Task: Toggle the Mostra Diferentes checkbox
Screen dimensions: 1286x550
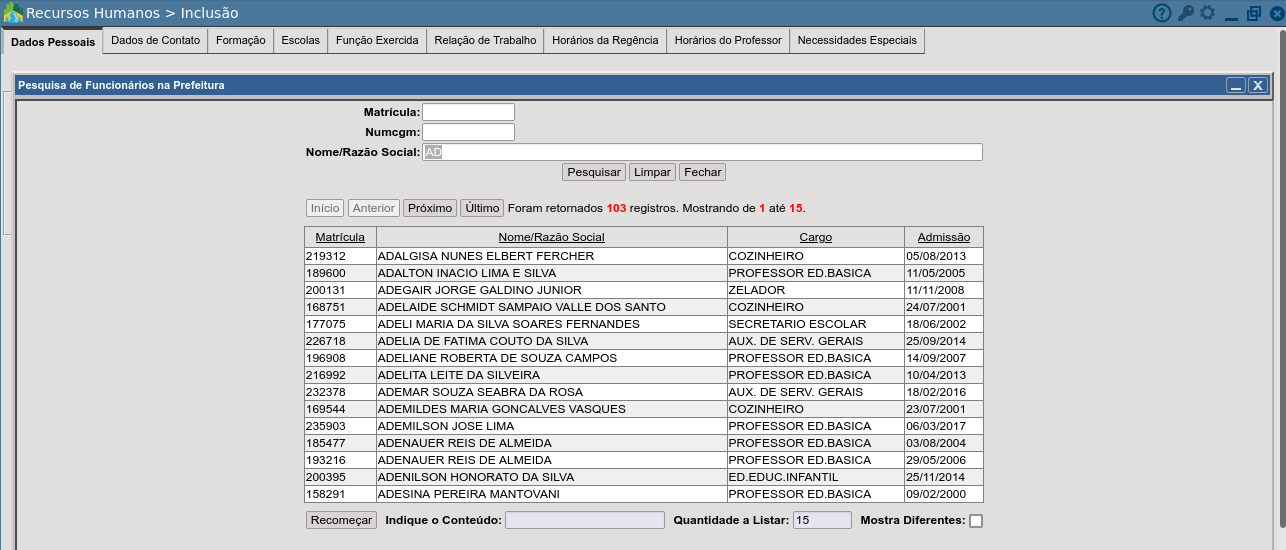Action: coord(976,521)
